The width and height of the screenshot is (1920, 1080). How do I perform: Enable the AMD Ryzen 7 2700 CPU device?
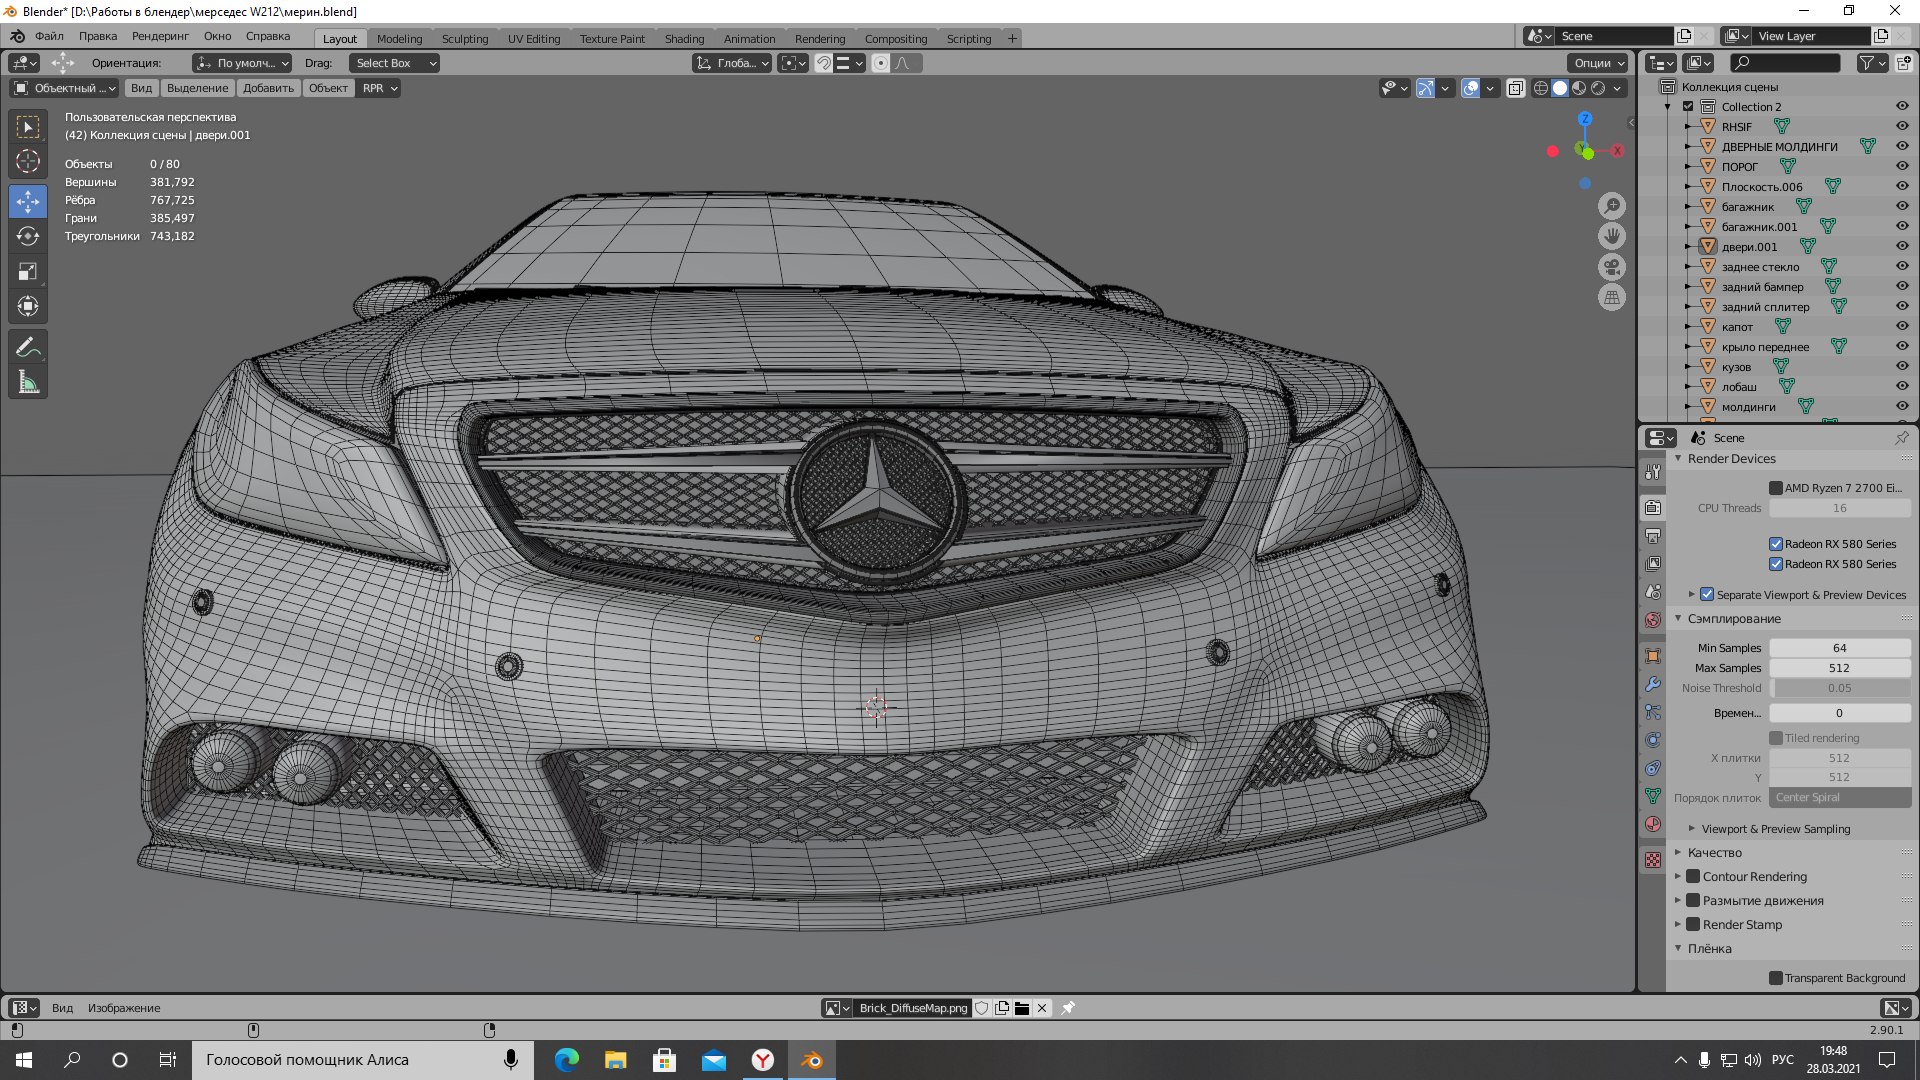[x=1776, y=488]
